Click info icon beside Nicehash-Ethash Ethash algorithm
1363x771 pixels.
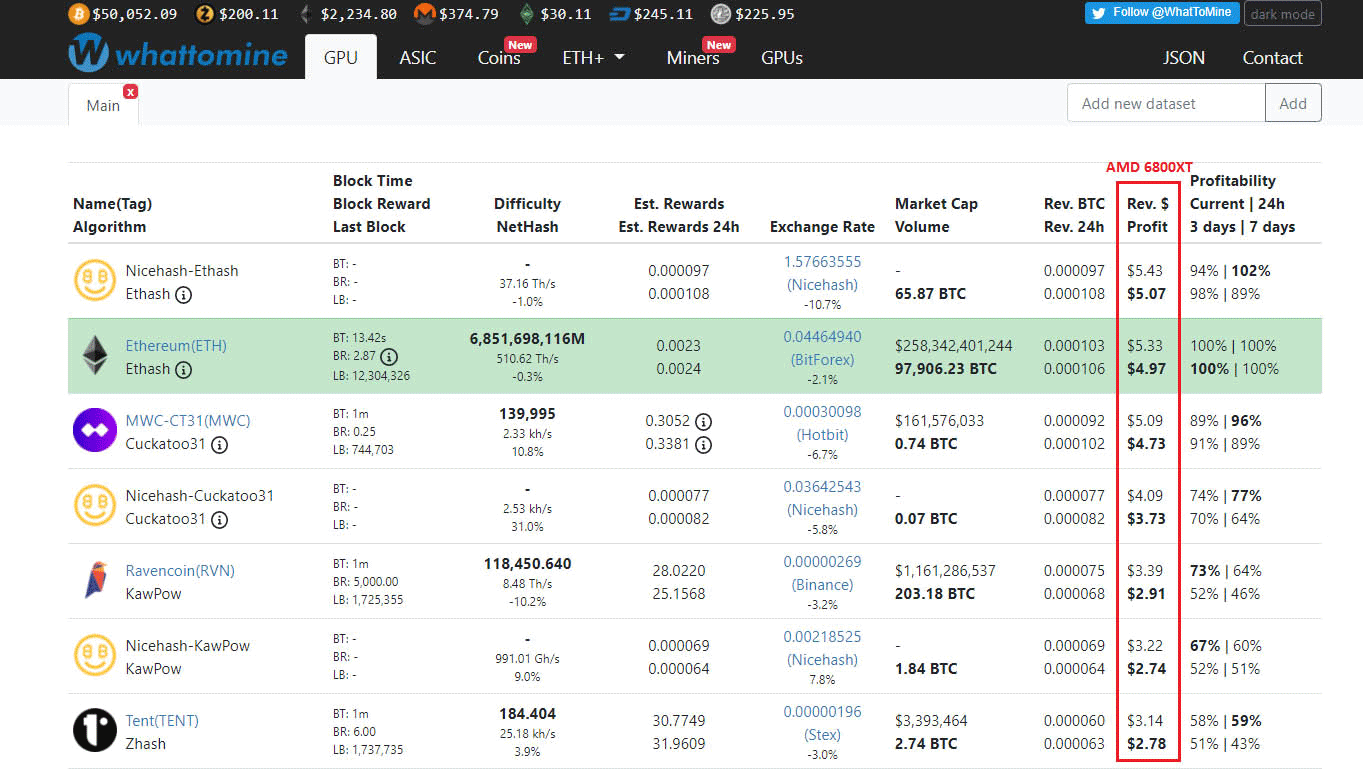pyautogui.click(x=184, y=294)
